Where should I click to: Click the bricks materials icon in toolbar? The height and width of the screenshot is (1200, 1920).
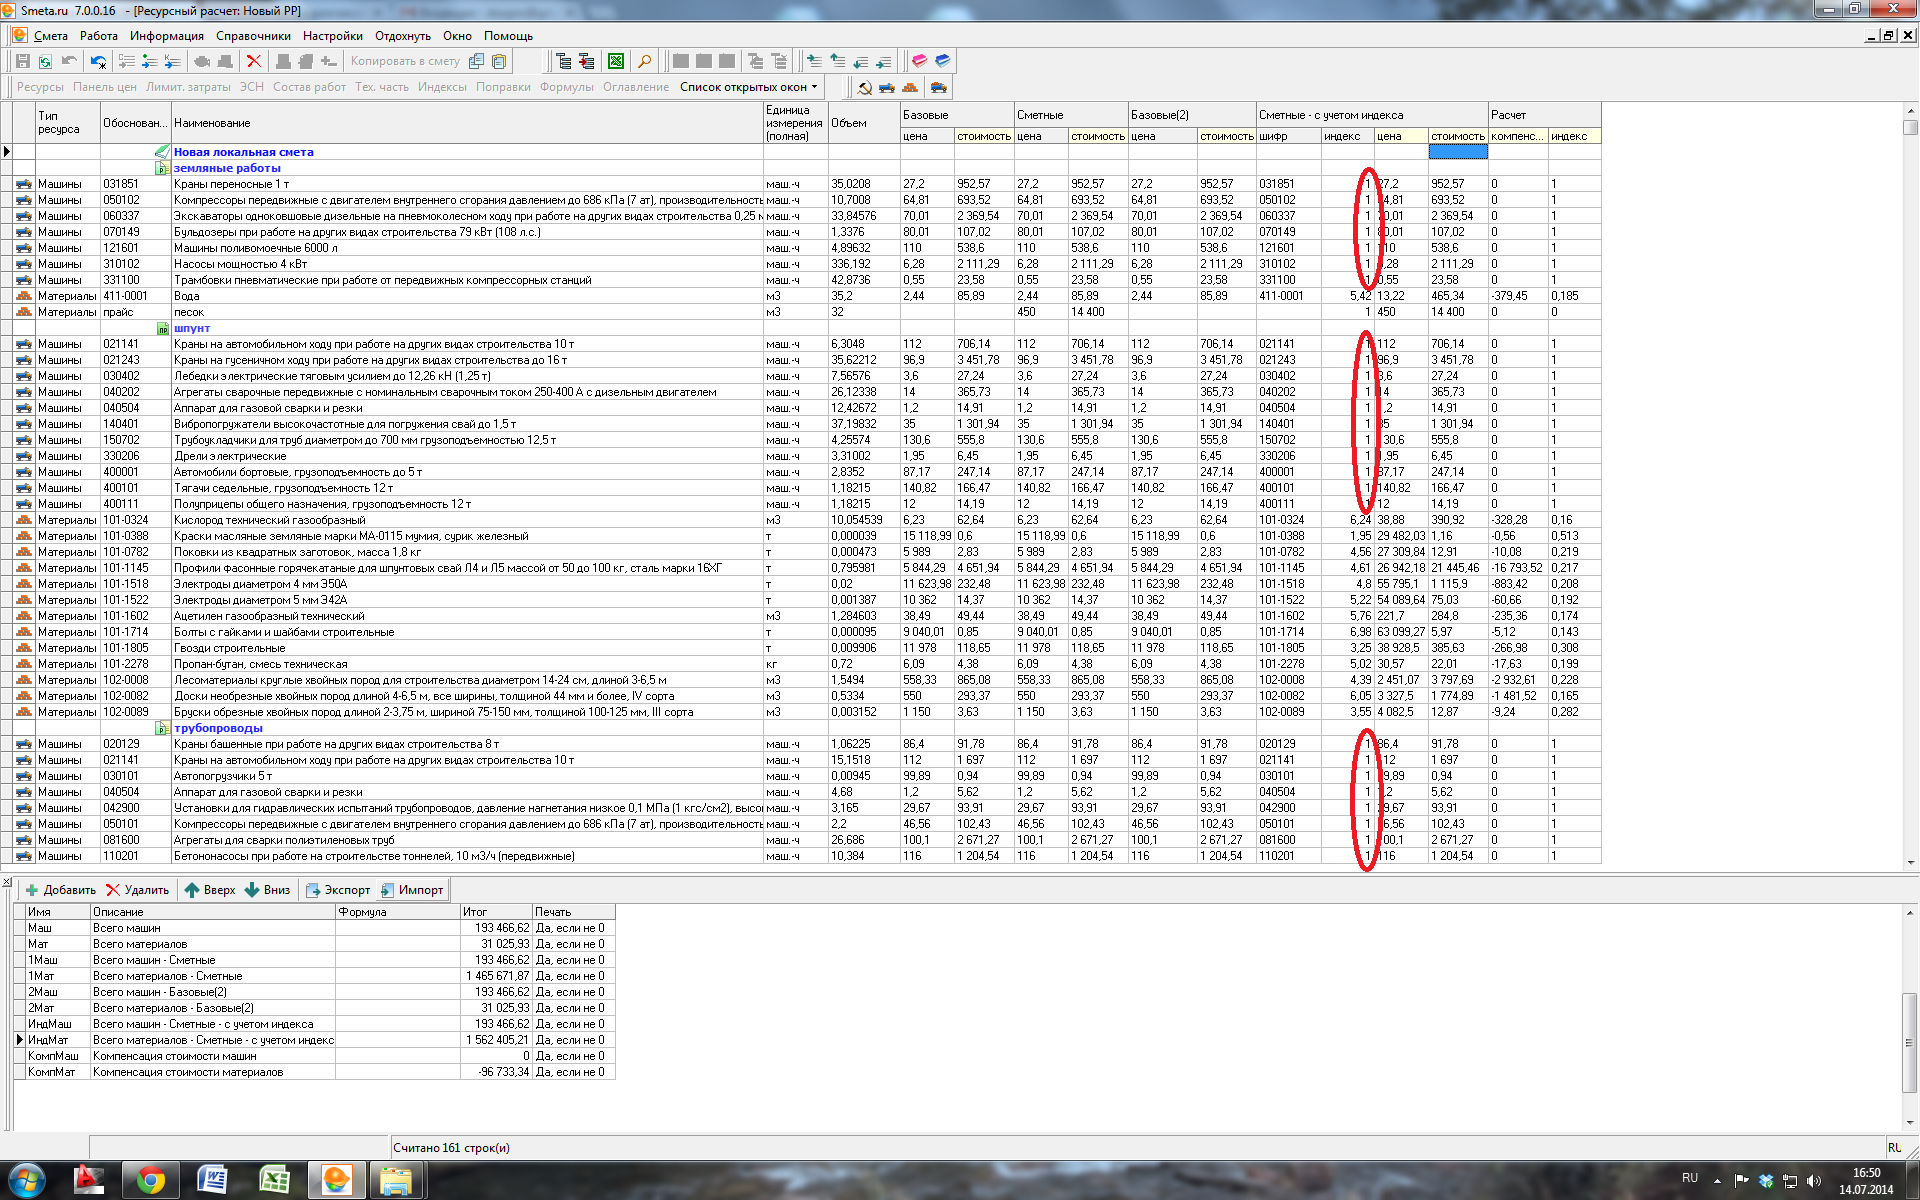coord(911,88)
